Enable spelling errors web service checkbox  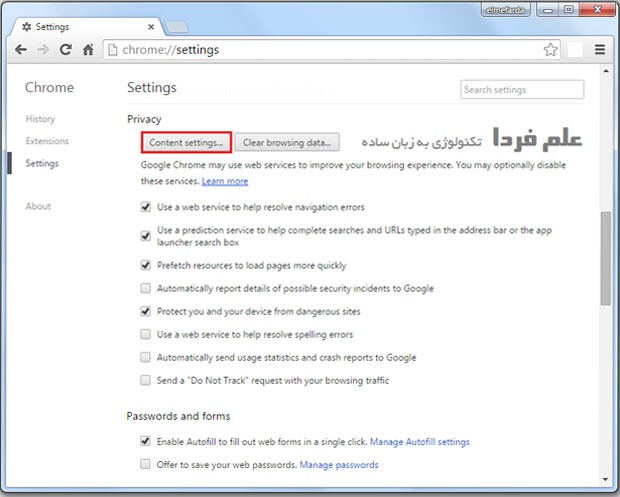tap(146, 334)
